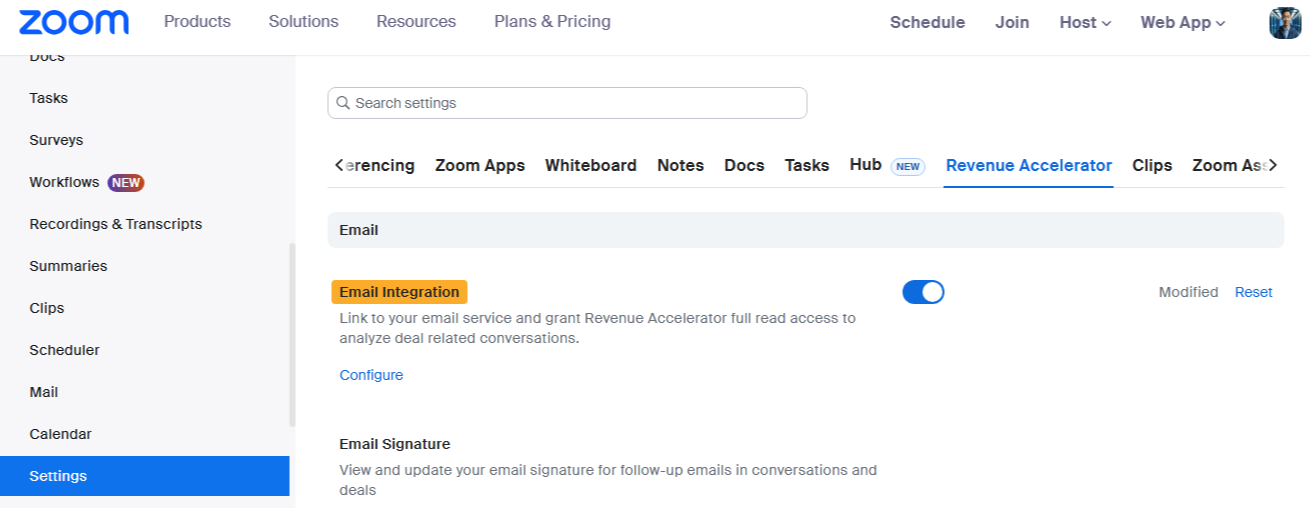Turn off the Email Integration toggle
1310x508 pixels.
[923, 292]
